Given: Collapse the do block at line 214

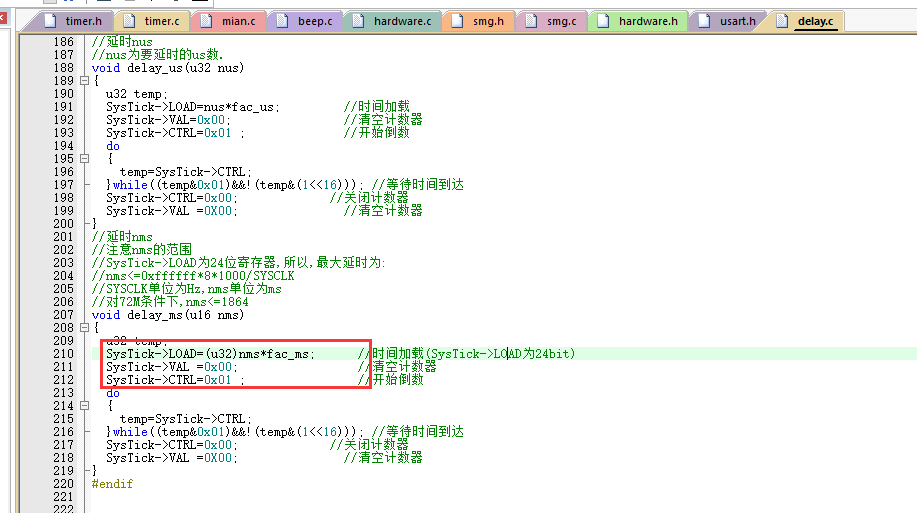Looking at the screenshot, I should click(84, 405).
